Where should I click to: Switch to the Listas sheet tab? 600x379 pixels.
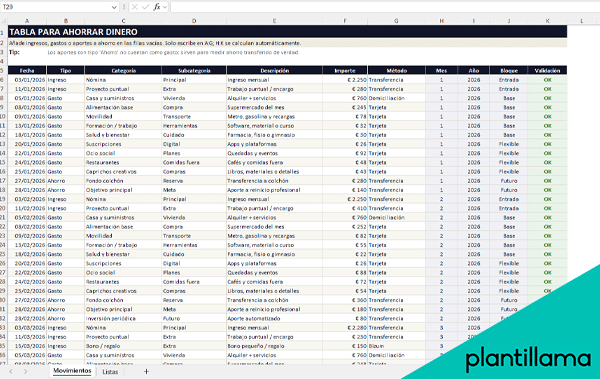coord(110,371)
